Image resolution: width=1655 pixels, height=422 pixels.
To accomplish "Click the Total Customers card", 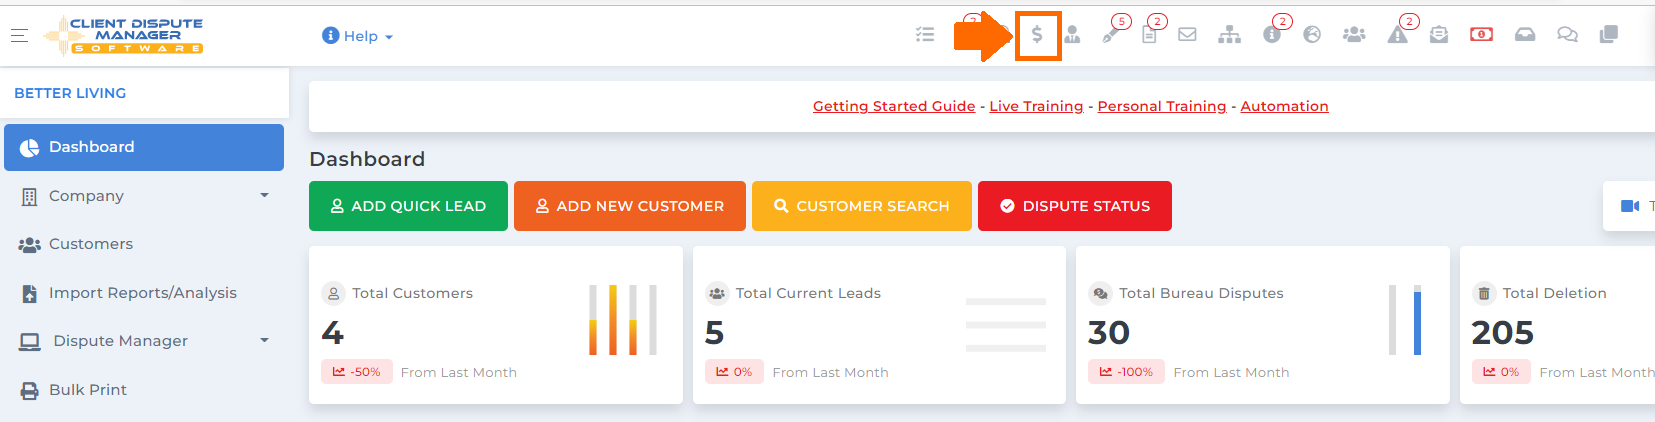I will [496, 325].
